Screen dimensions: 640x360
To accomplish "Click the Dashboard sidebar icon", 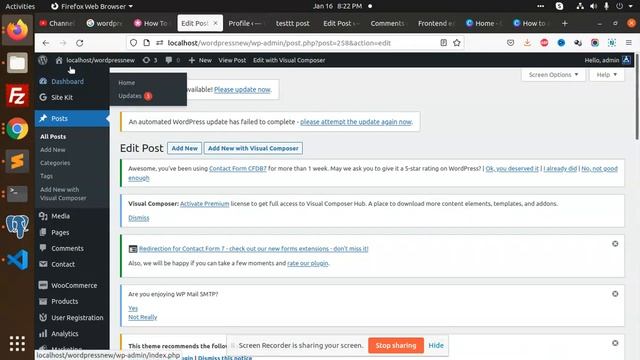I will tap(43, 81).
